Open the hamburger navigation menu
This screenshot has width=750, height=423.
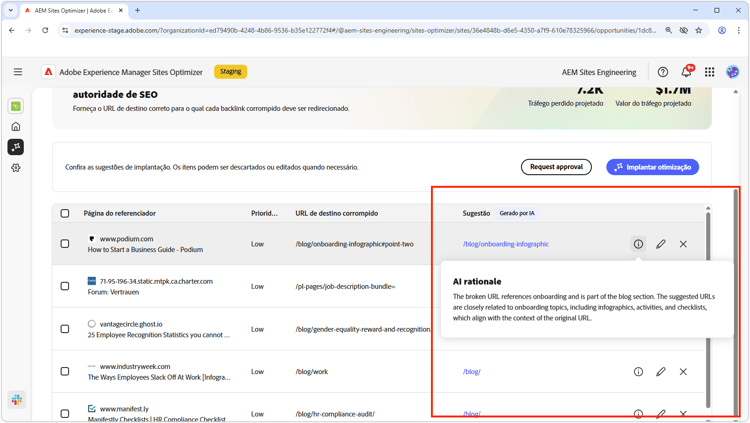[x=18, y=72]
